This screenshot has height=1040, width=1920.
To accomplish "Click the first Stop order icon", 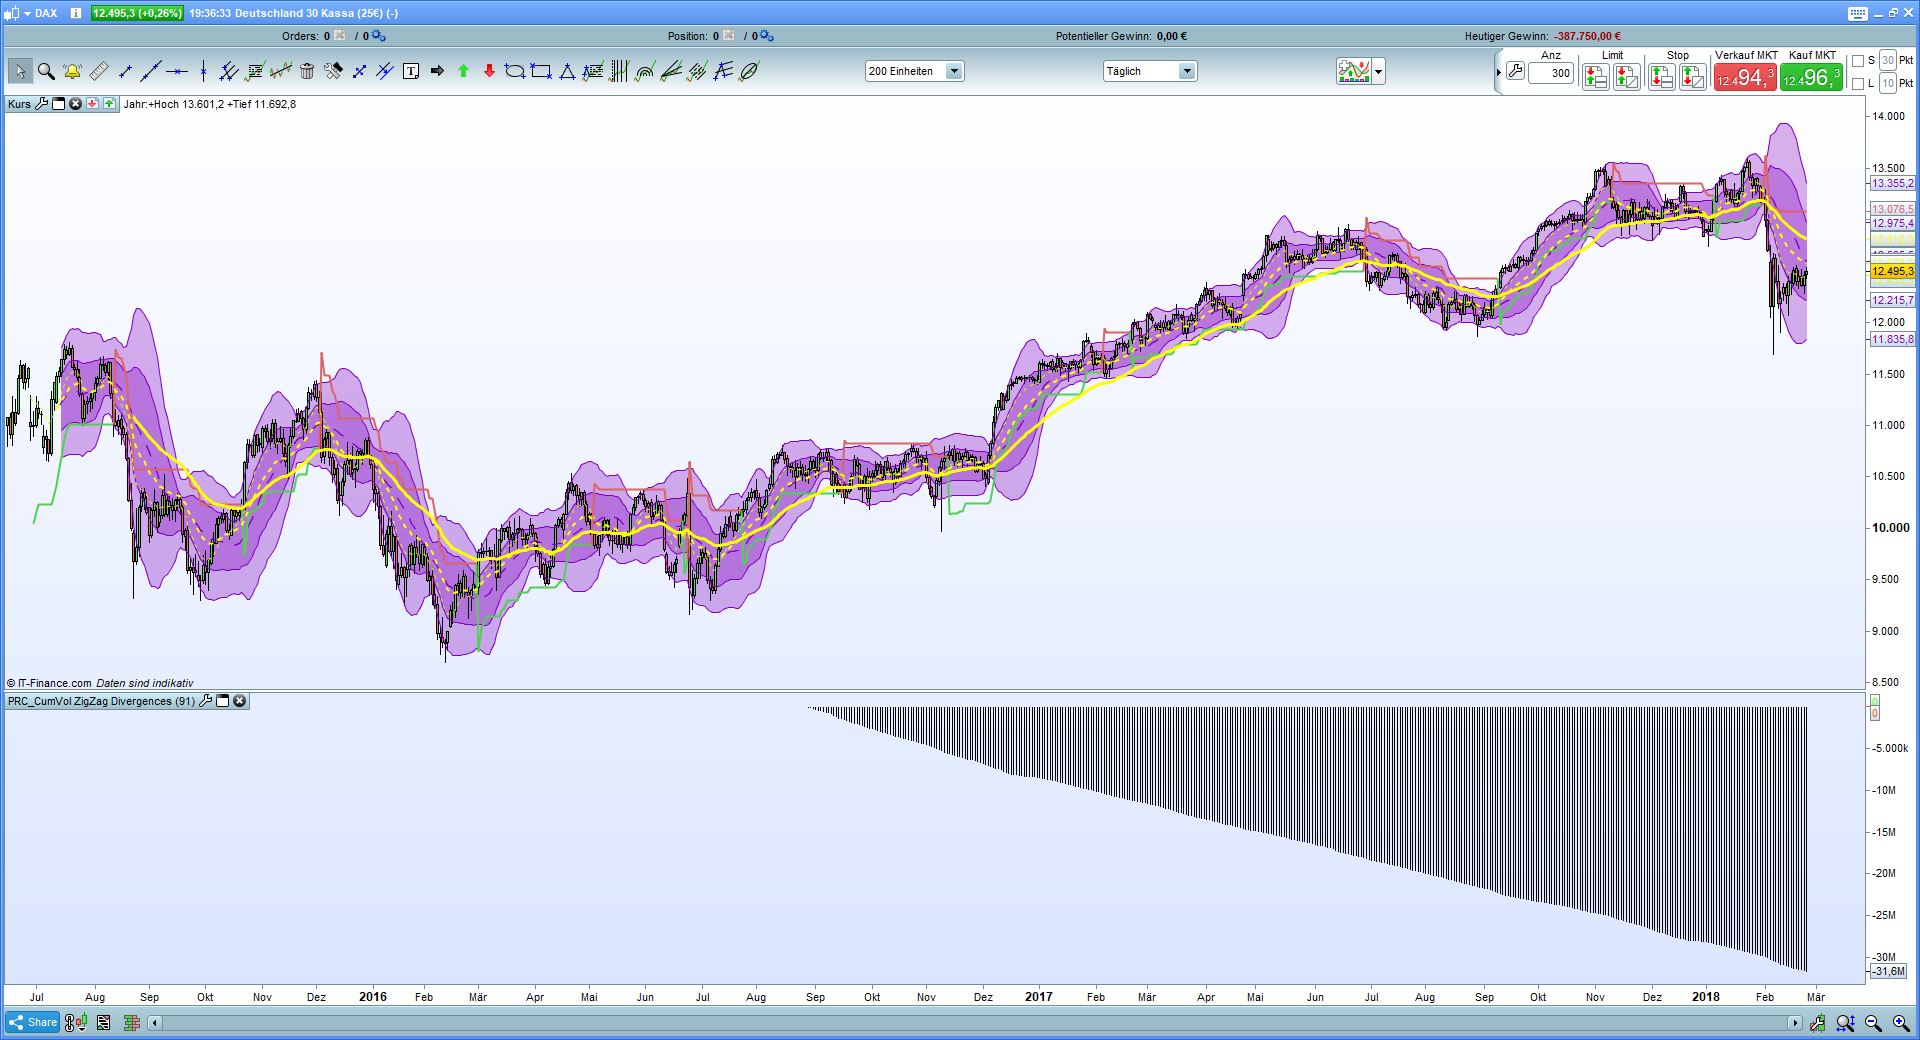I will coord(1662,77).
